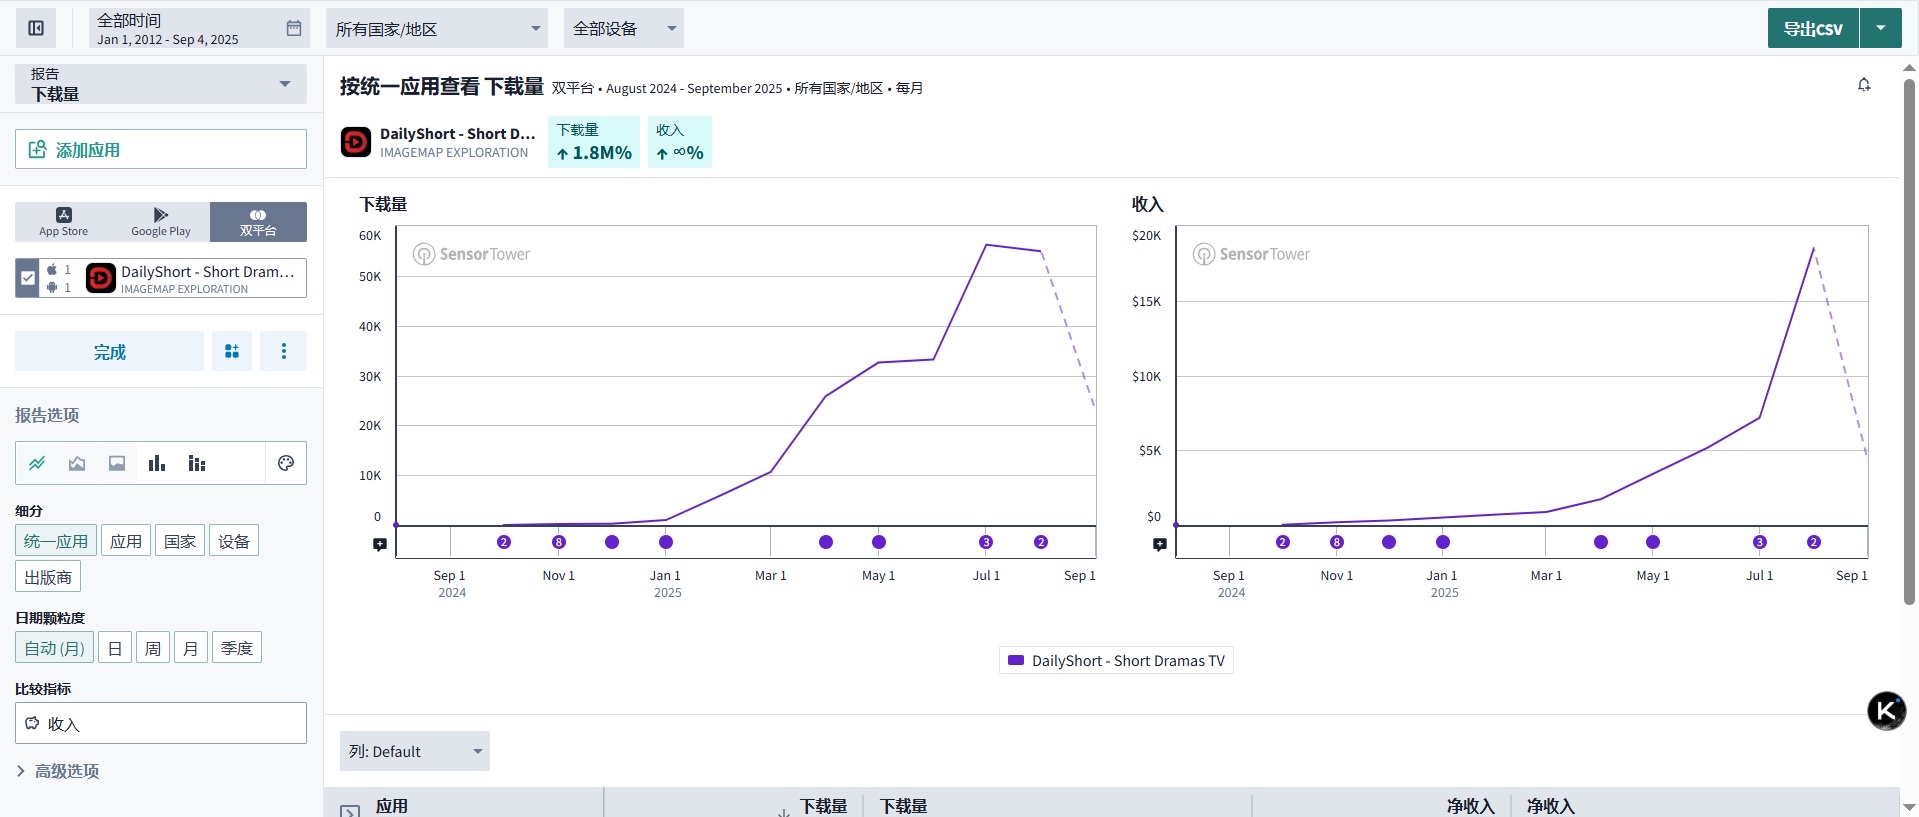The height and width of the screenshot is (817, 1919).
Task: Open 报告 下载量 report dropdown
Action: click(x=161, y=84)
